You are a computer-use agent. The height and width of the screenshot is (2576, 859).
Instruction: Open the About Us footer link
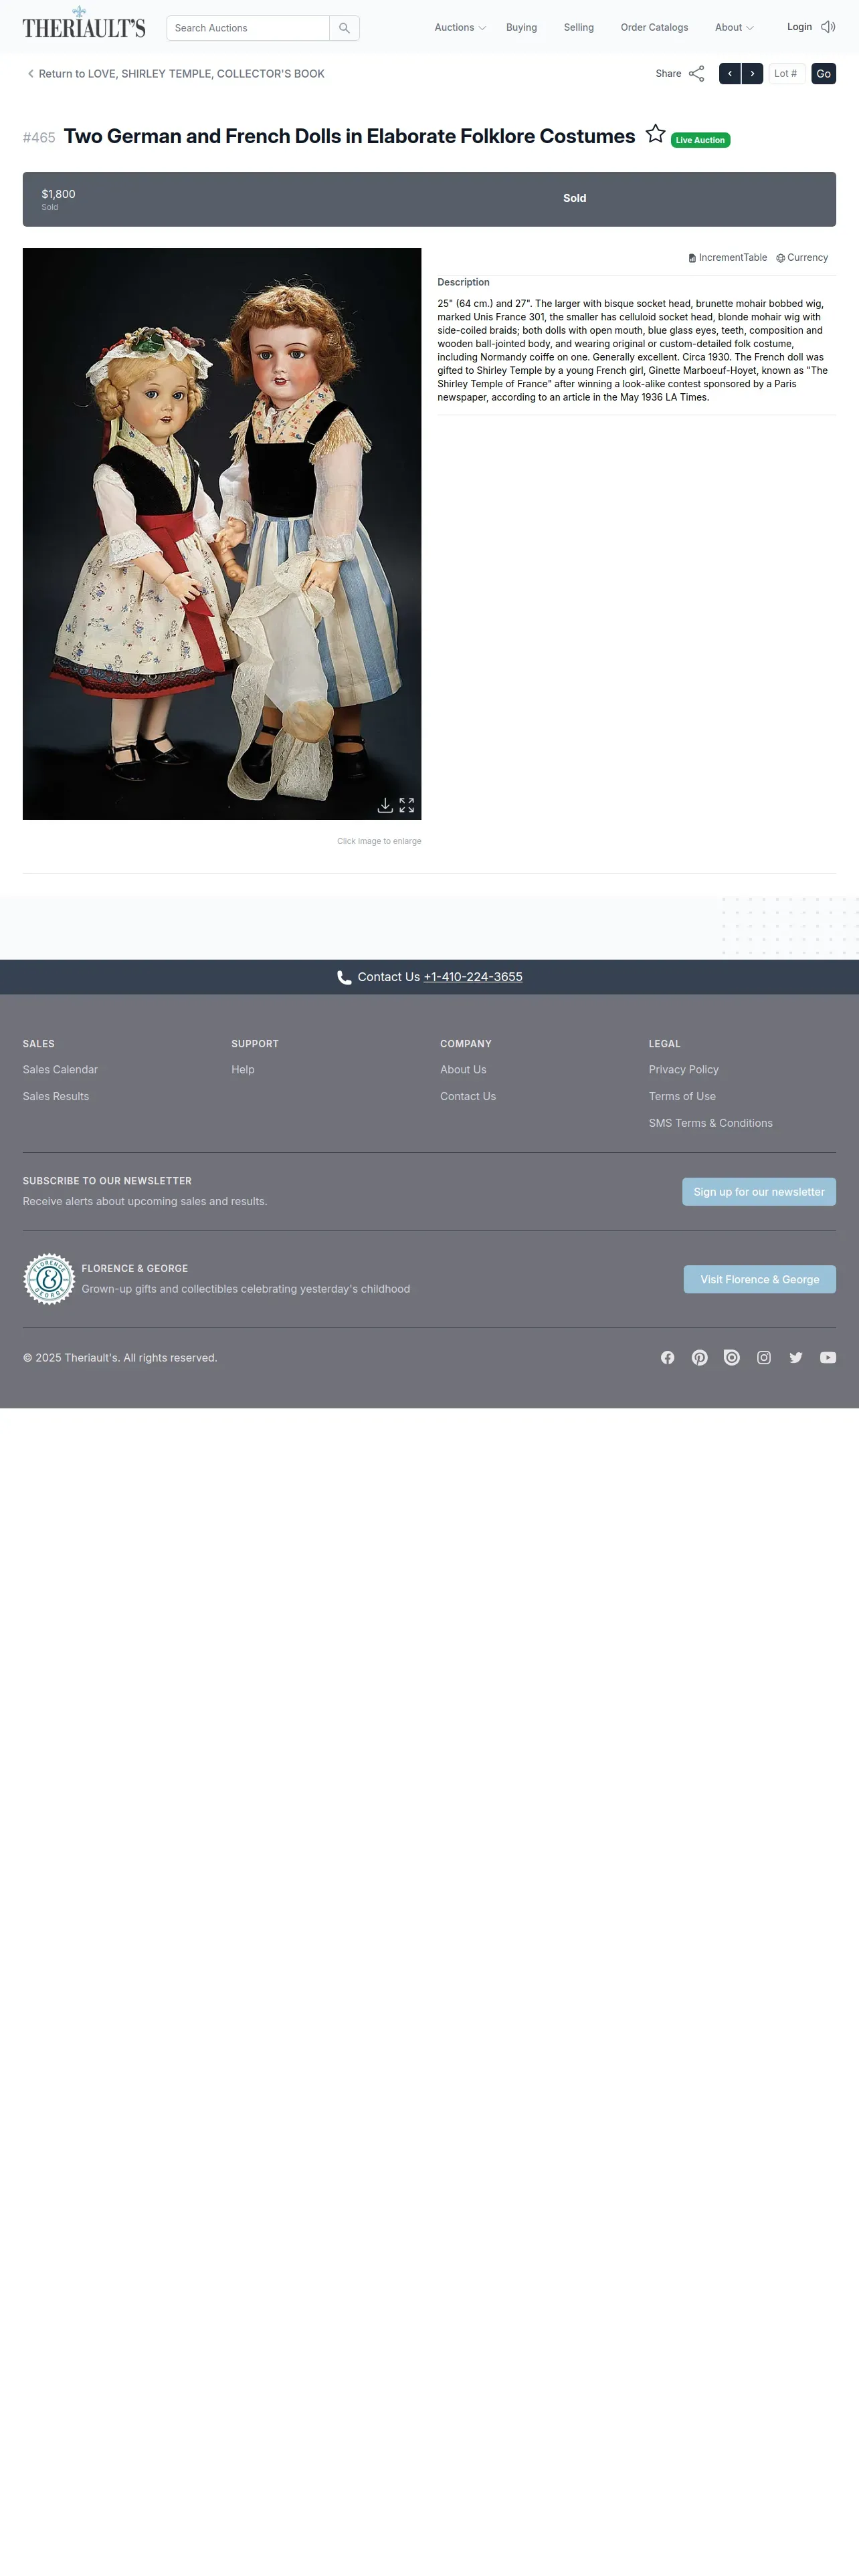pos(463,1070)
